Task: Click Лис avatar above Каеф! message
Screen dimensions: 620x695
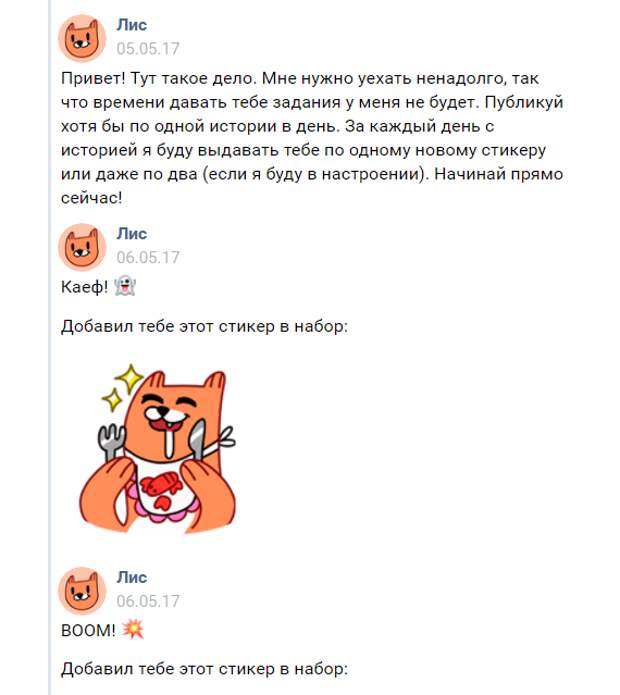Action: 82,247
